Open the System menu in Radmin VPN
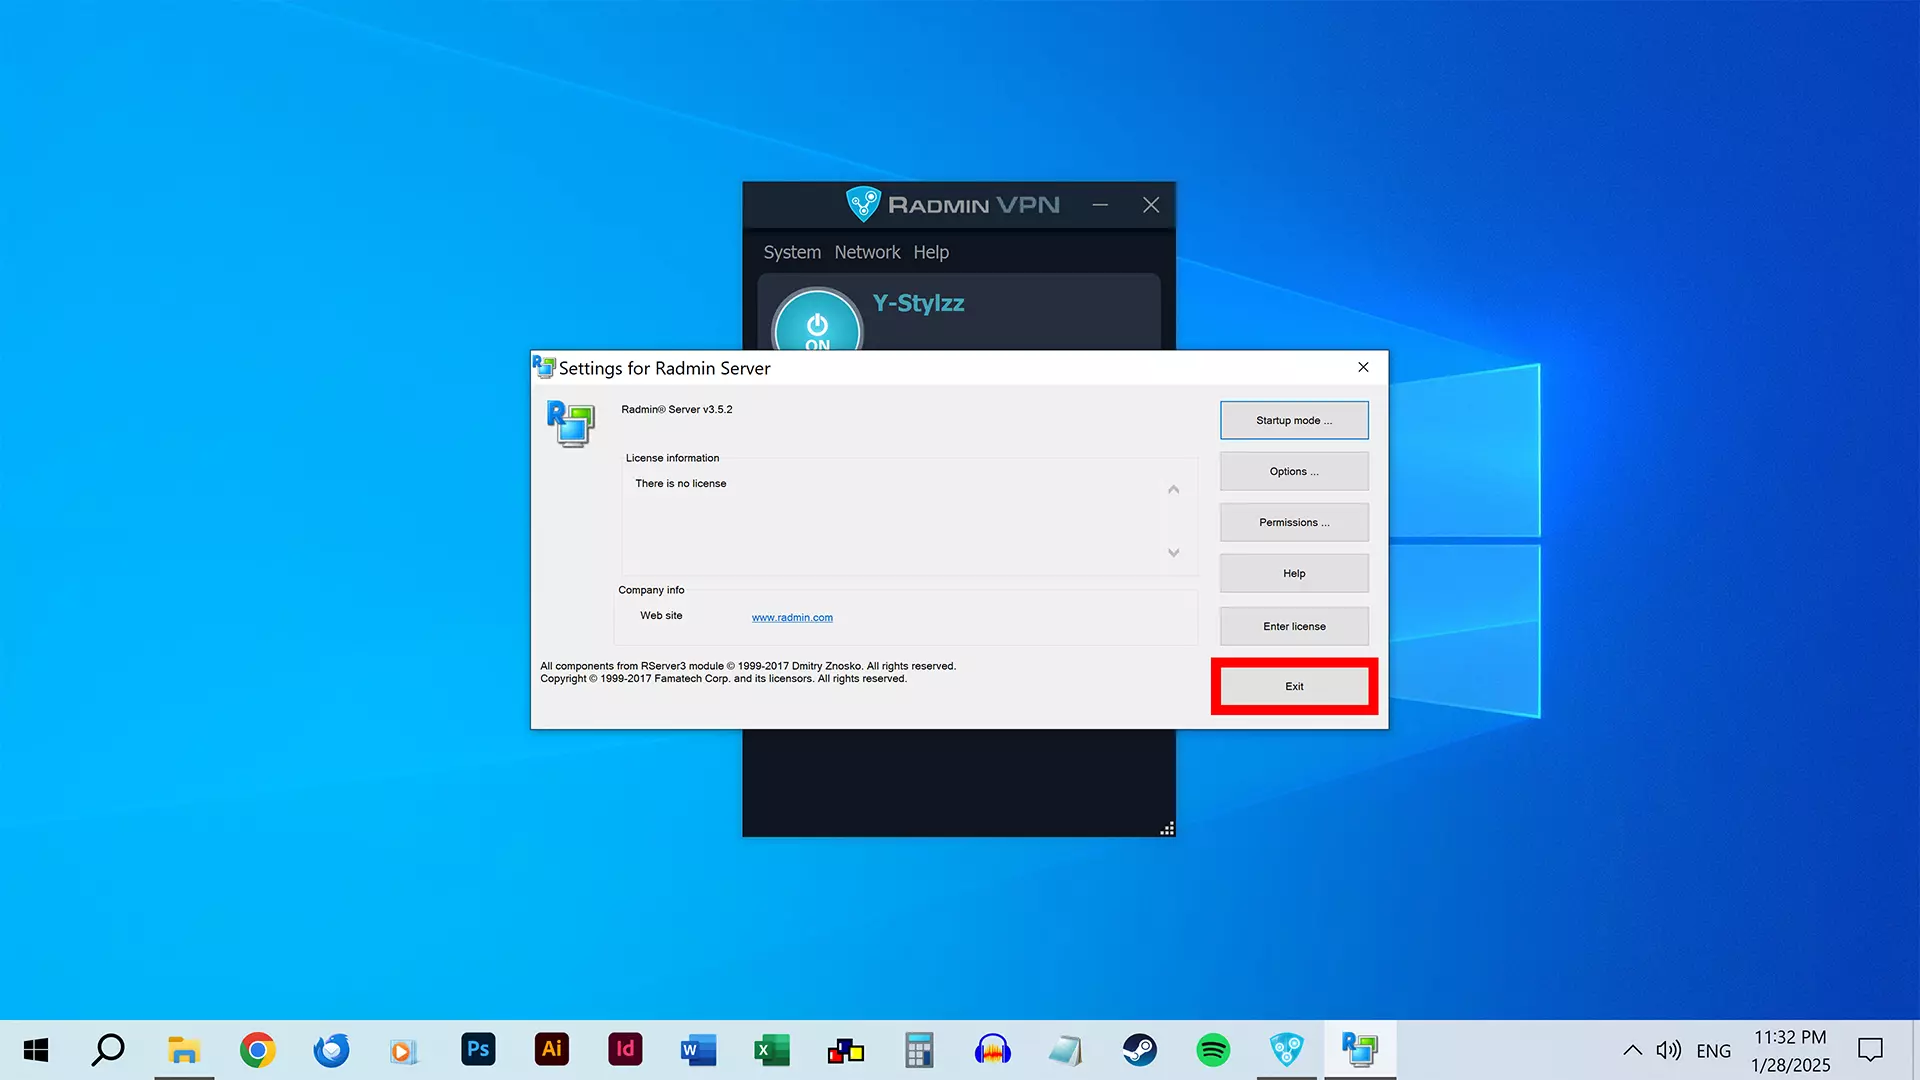Image resolution: width=1920 pixels, height=1080 pixels. point(792,252)
